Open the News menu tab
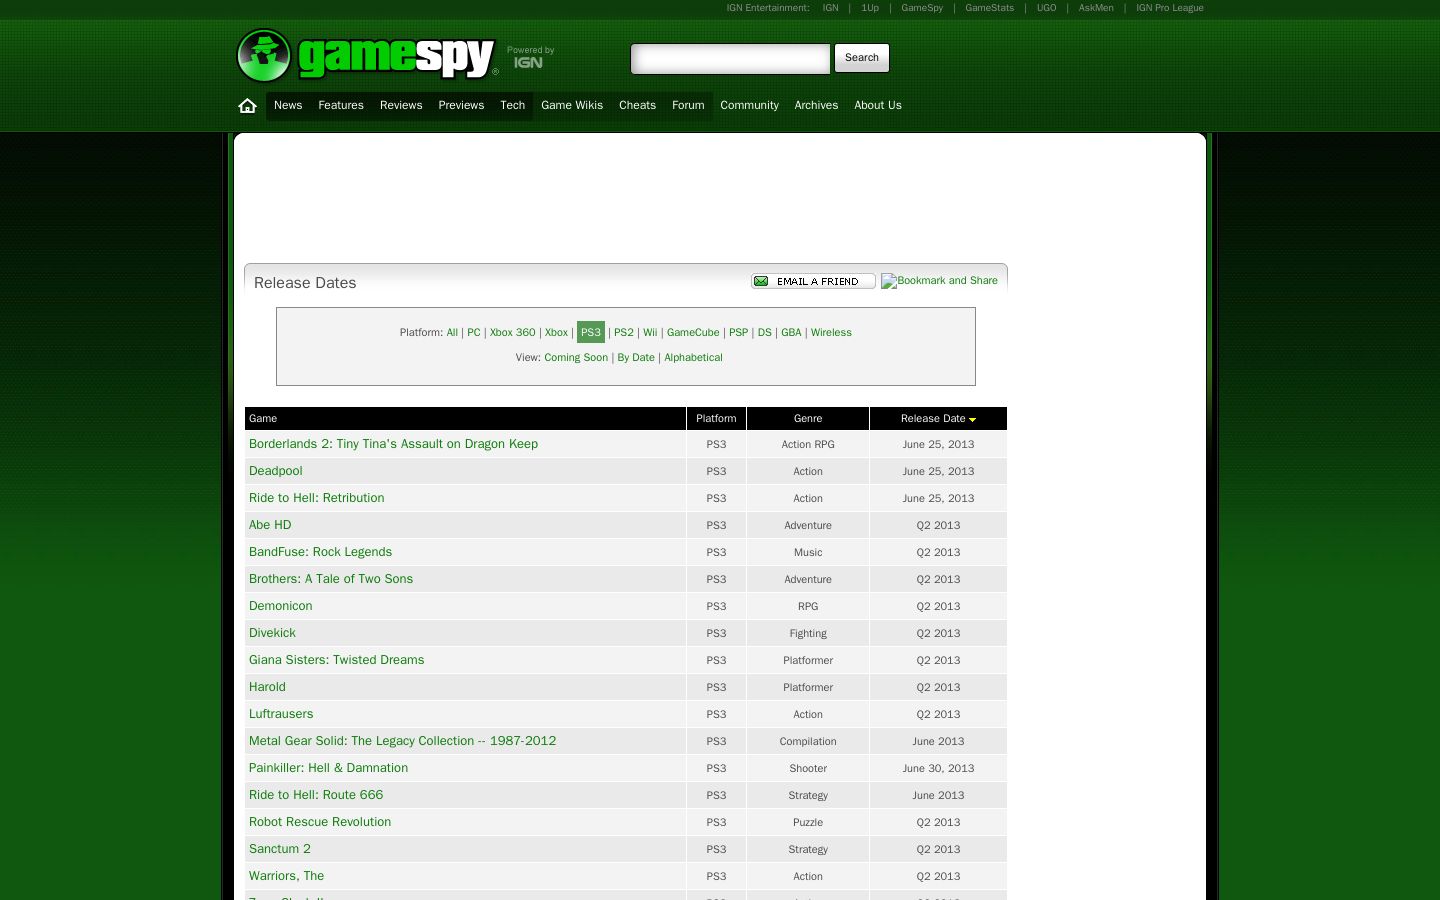This screenshot has height=900, width=1440. 288,106
